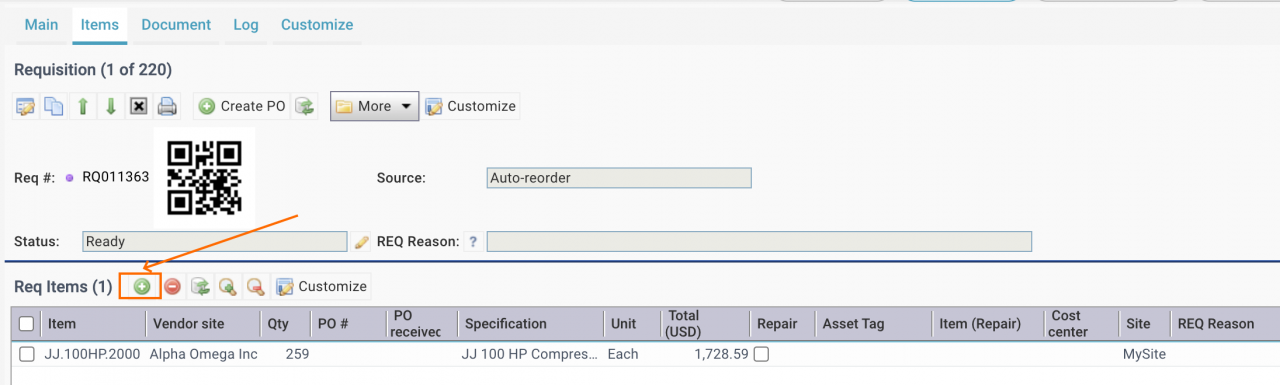Click the REQ Reason help question icon
1280x385 pixels.
472,242
